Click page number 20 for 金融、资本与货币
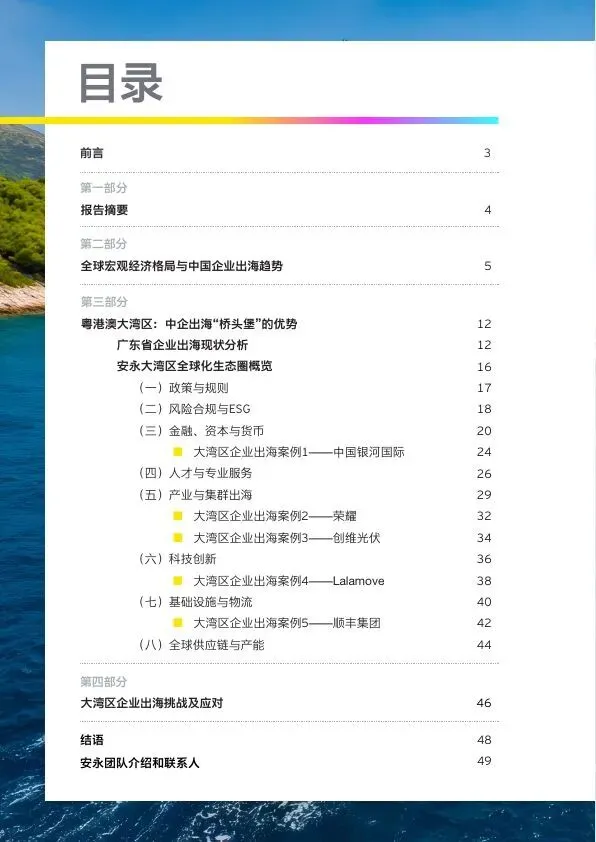Image resolution: width=596 pixels, height=842 pixels. point(484,431)
